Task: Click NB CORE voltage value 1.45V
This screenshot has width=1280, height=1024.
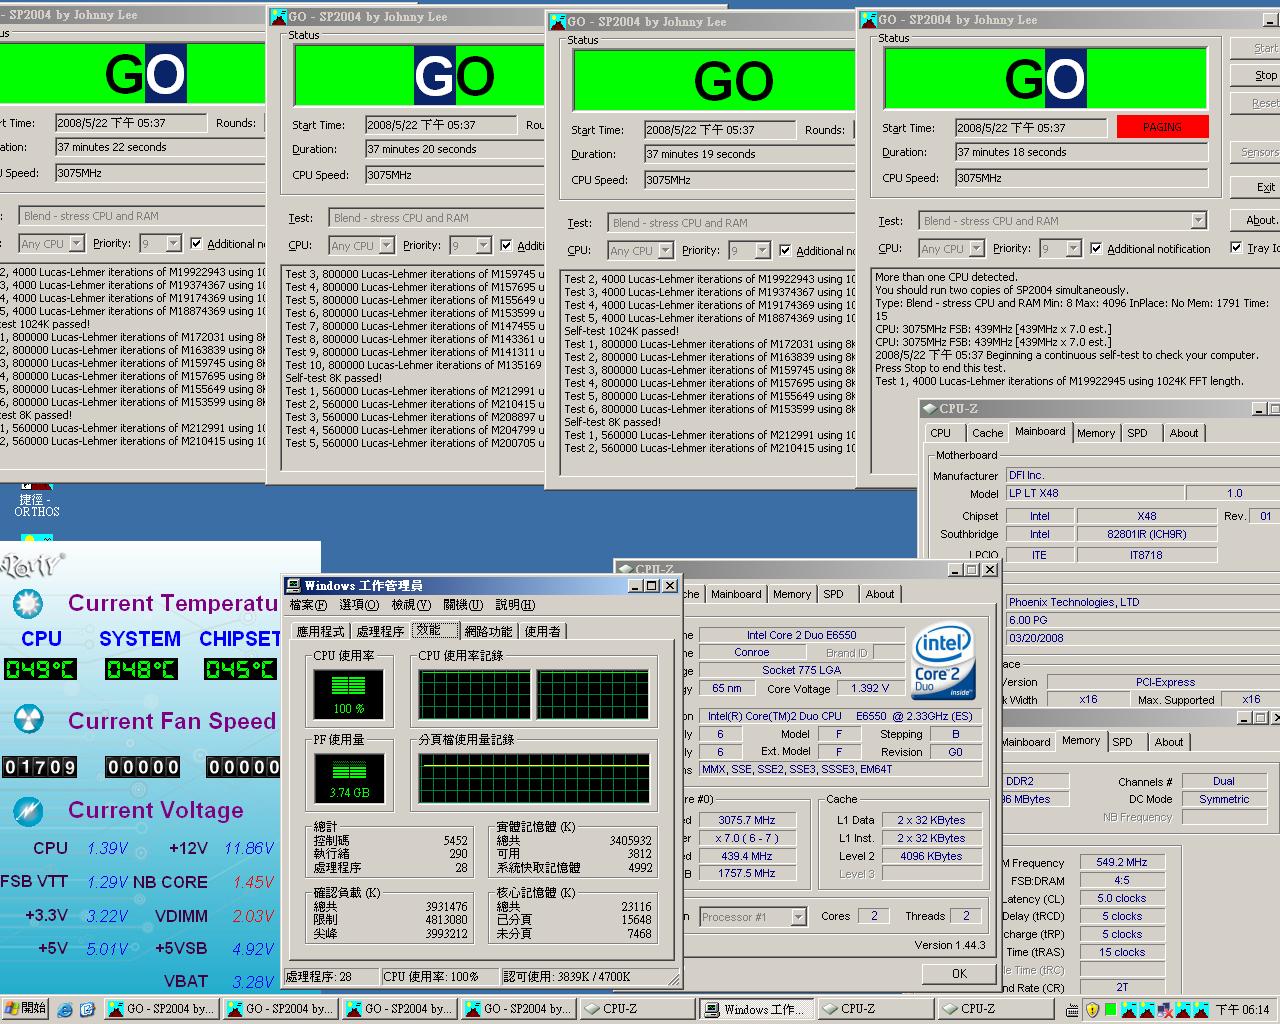Action: 253,882
